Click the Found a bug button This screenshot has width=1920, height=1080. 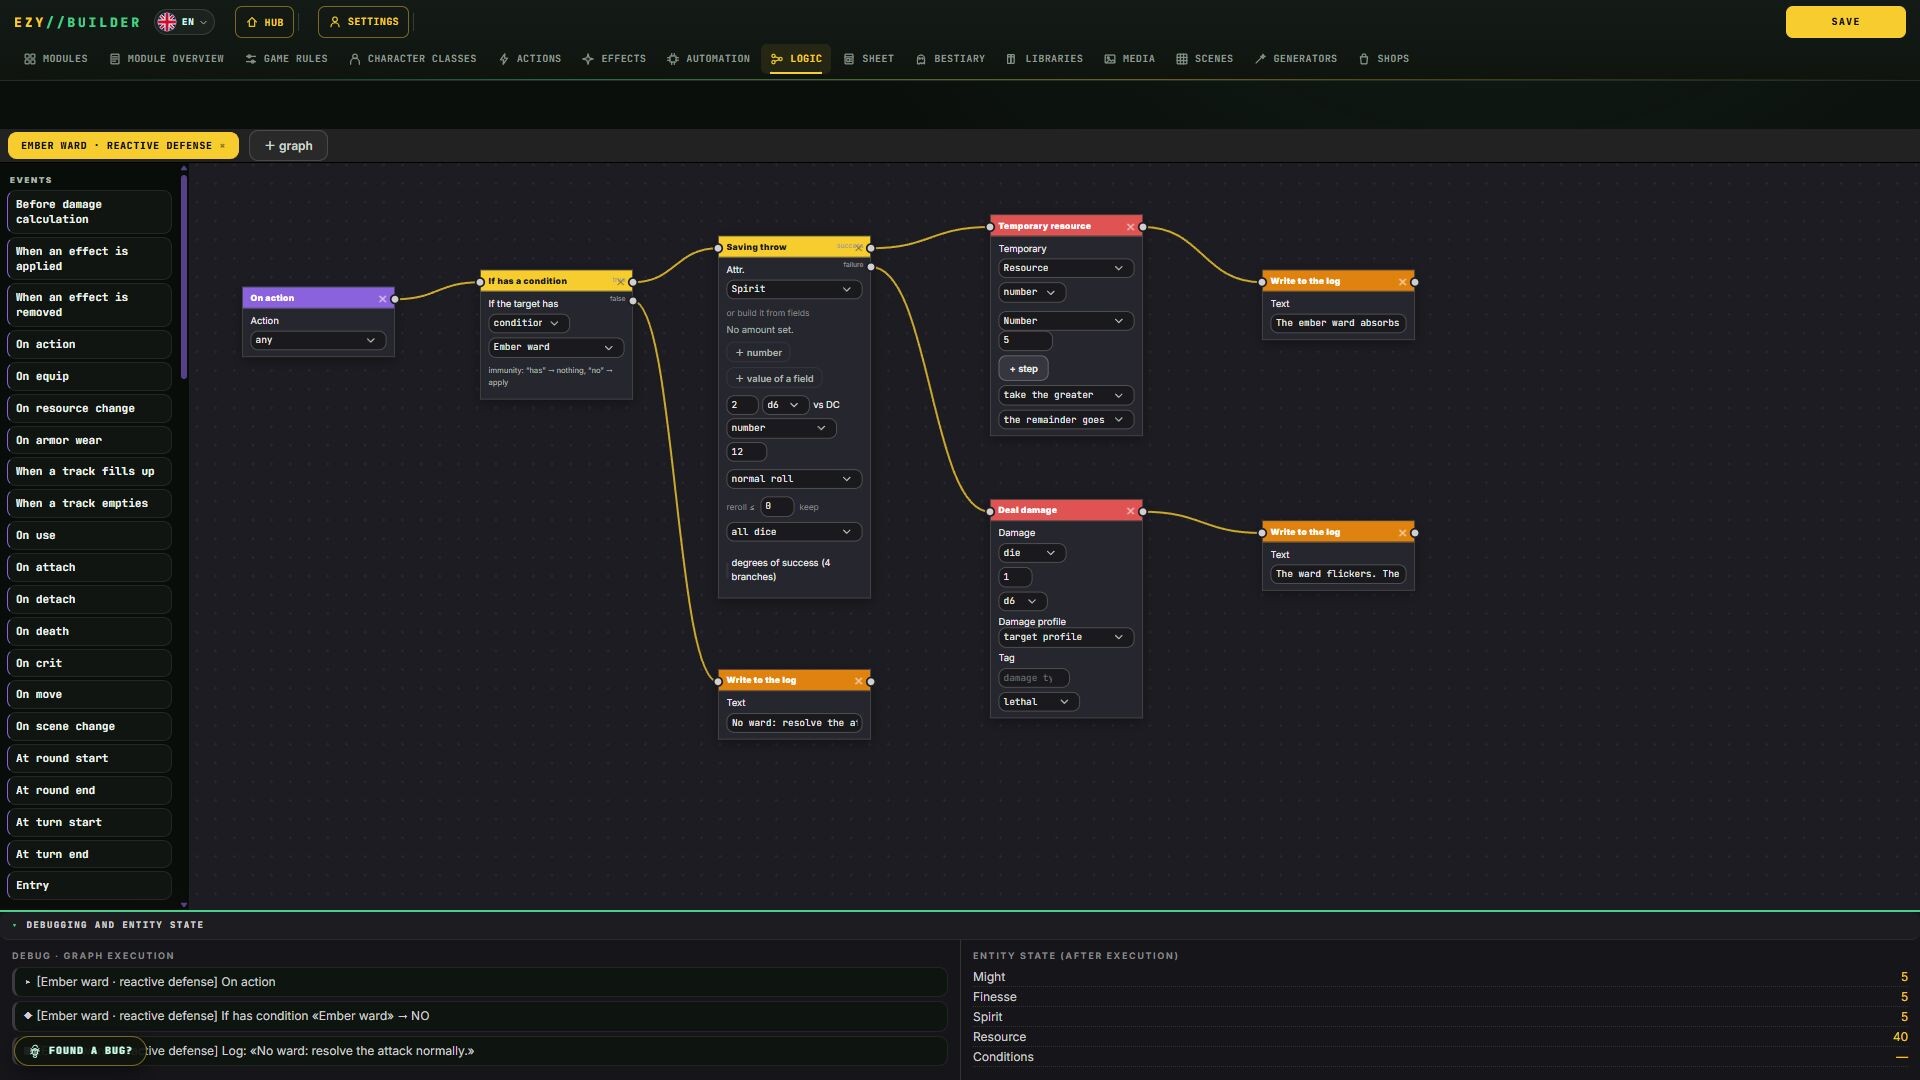[80, 1051]
